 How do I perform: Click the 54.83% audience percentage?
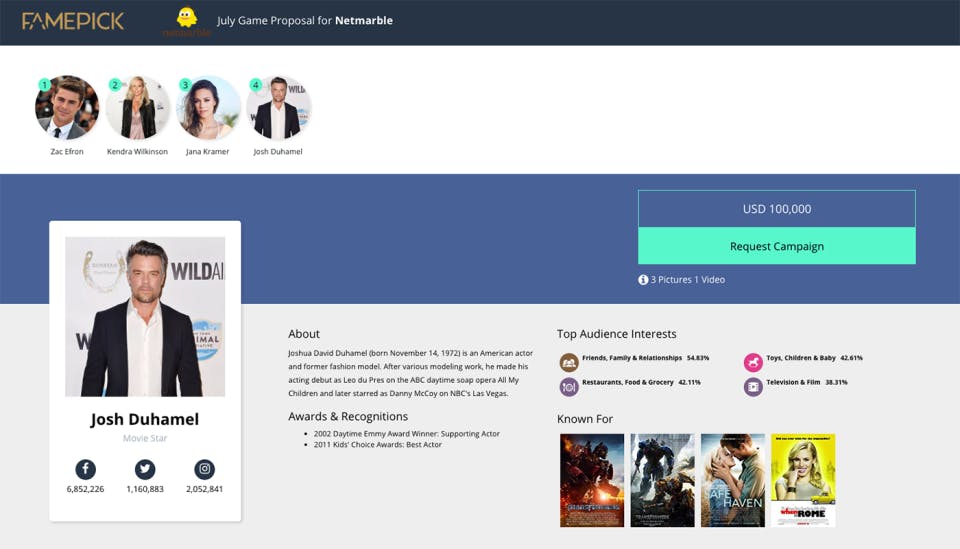coord(698,358)
